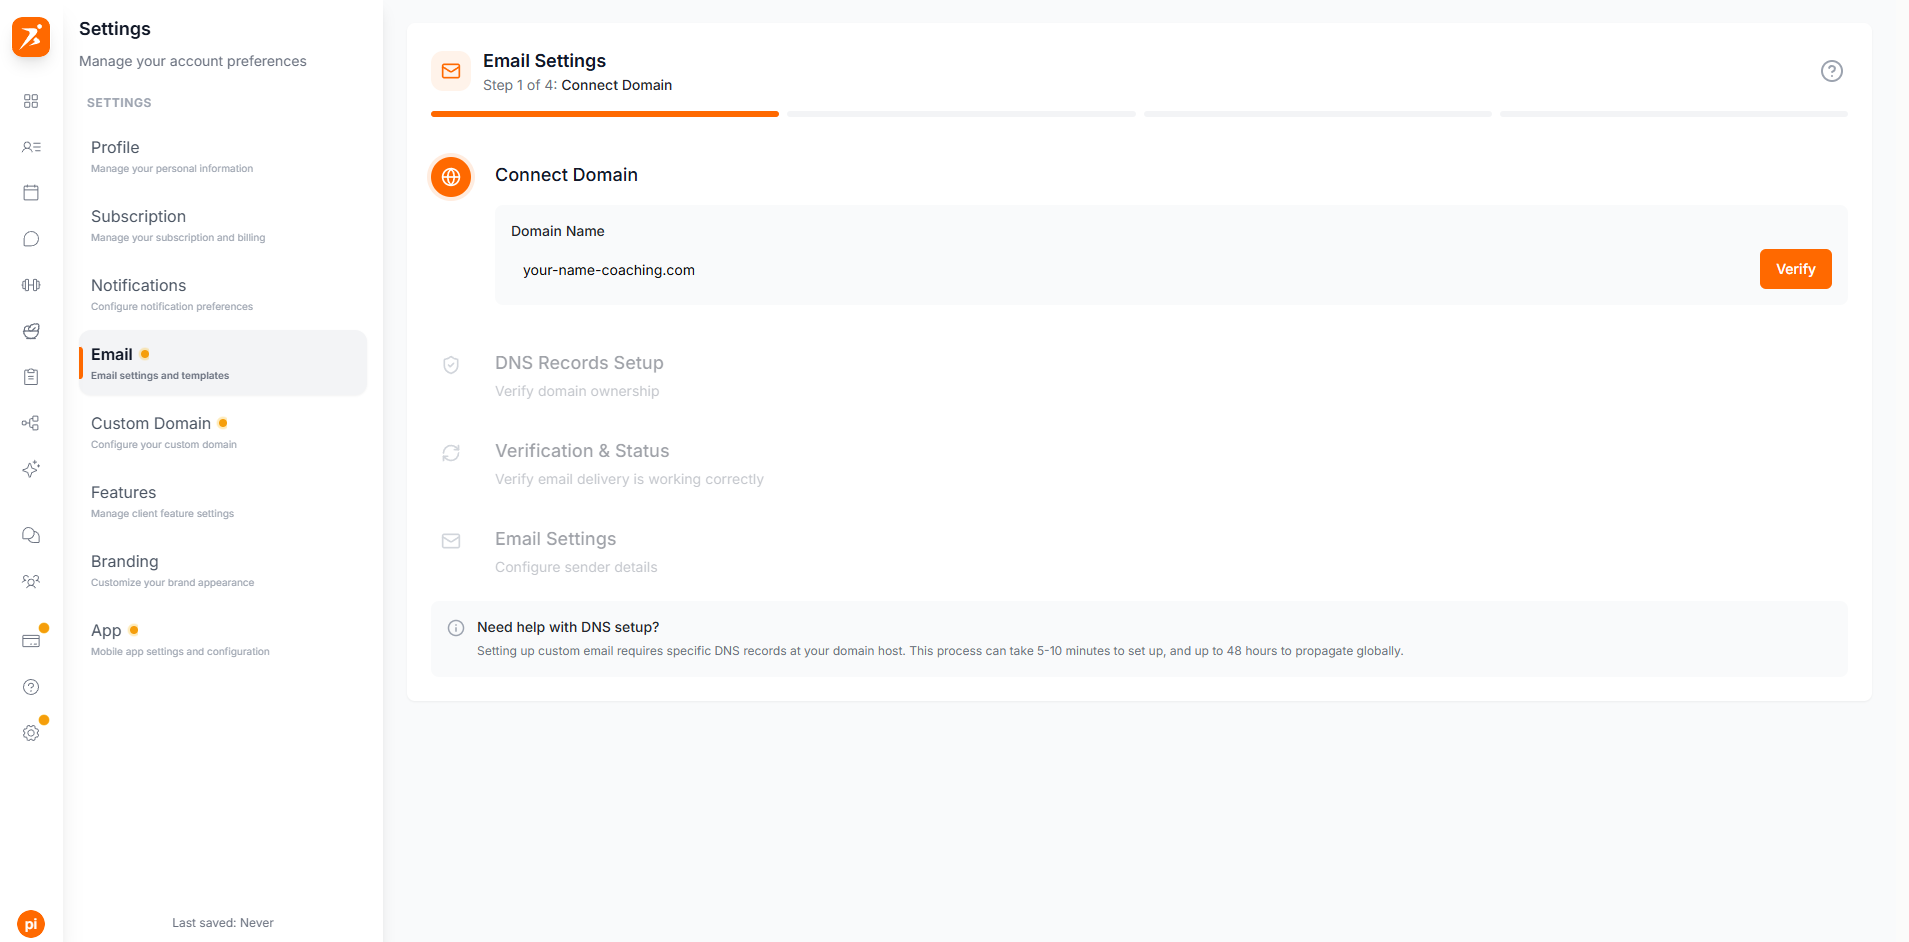Screen dimensions: 1909x942
Task: Select the dumbbell workouts icon
Action: 31,285
